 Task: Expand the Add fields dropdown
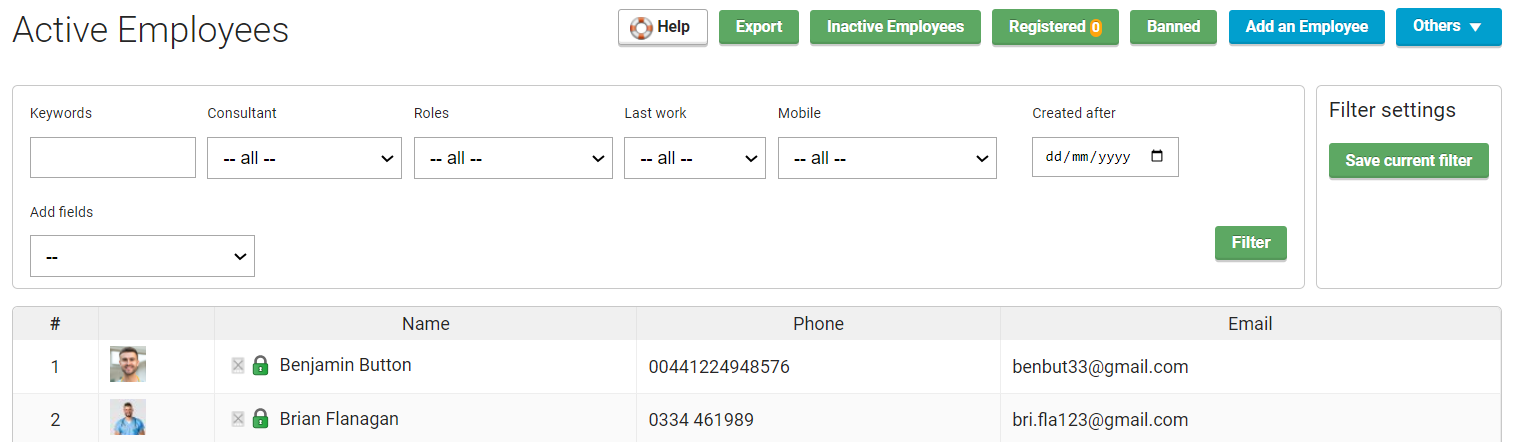point(142,256)
